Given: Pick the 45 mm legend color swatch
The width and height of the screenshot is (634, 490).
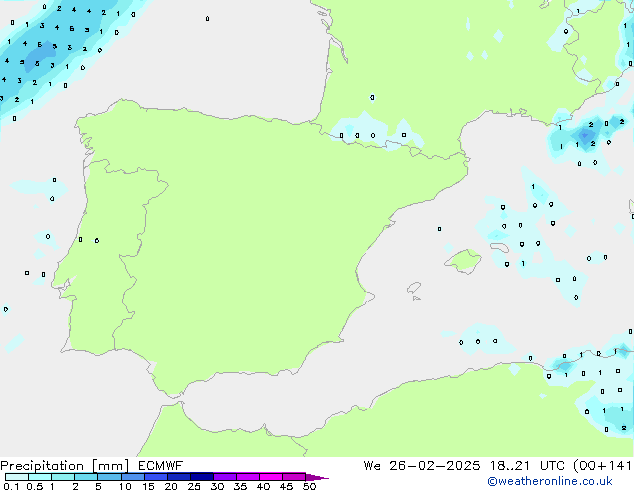Looking at the screenshot, I should pos(294,477).
